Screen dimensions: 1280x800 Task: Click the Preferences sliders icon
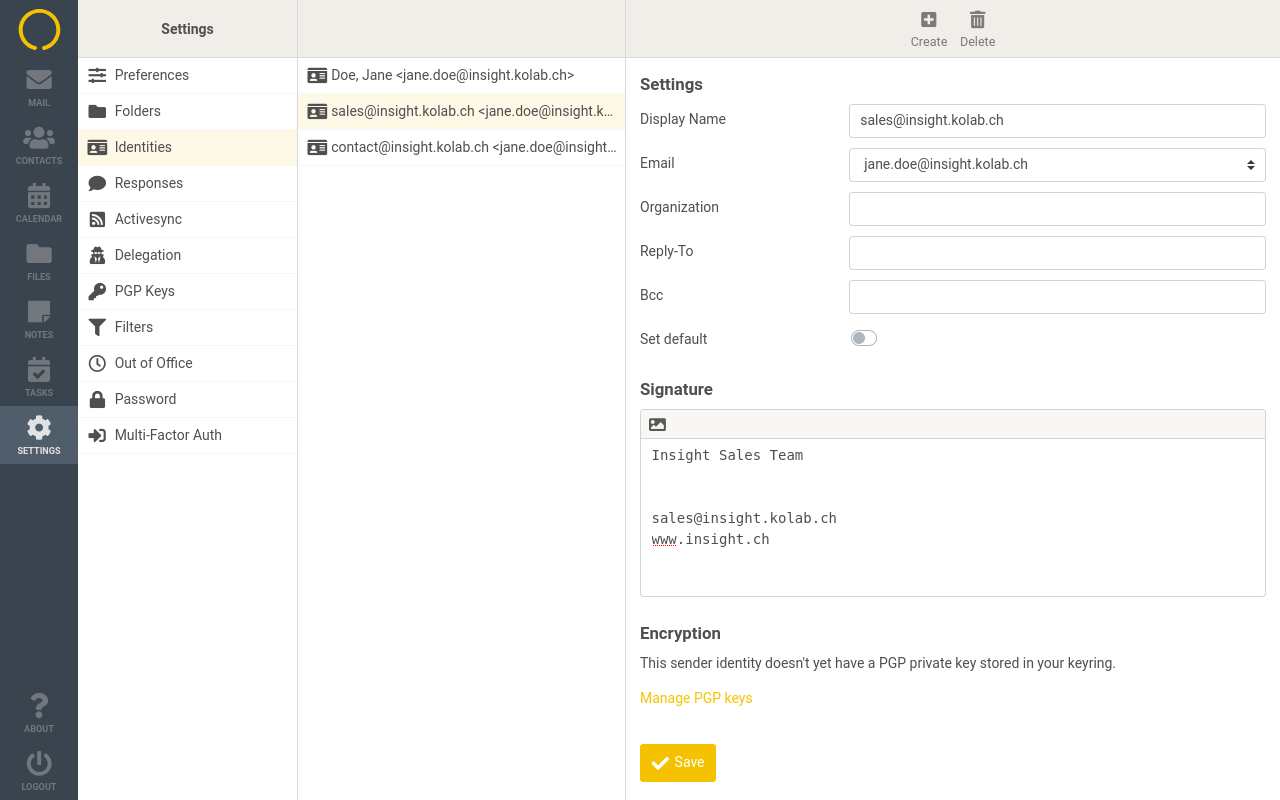(x=97, y=75)
